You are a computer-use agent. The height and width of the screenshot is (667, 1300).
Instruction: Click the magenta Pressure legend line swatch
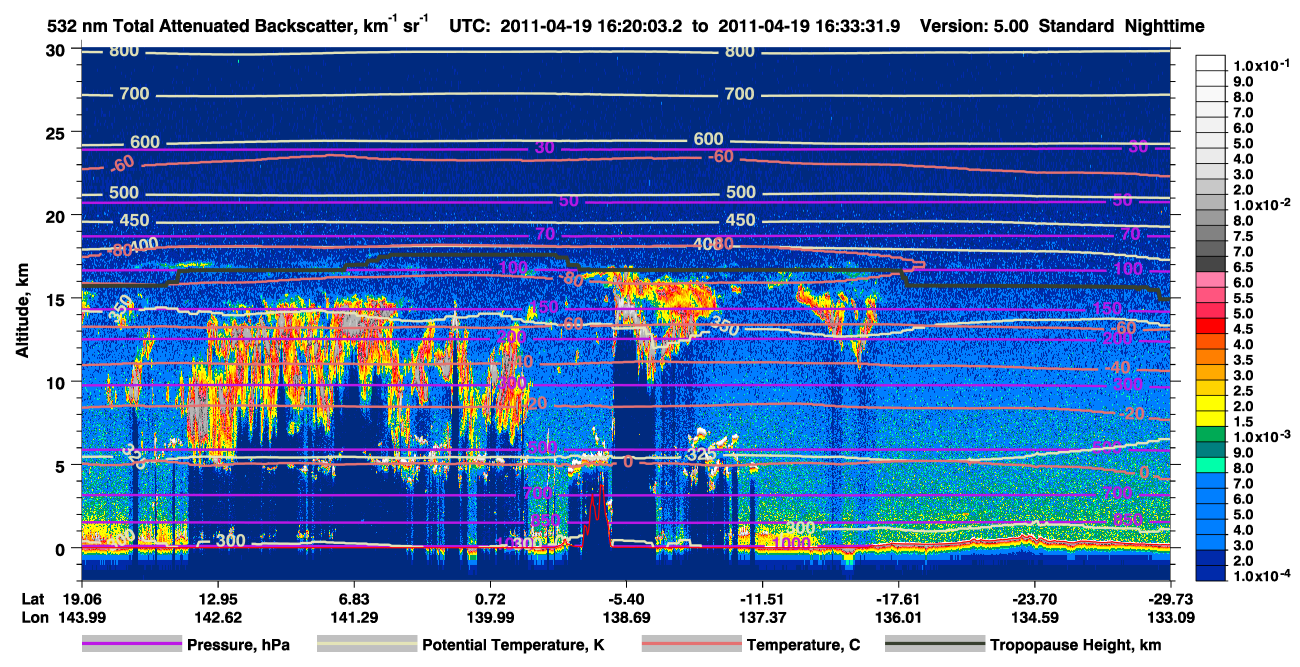click(x=133, y=646)
